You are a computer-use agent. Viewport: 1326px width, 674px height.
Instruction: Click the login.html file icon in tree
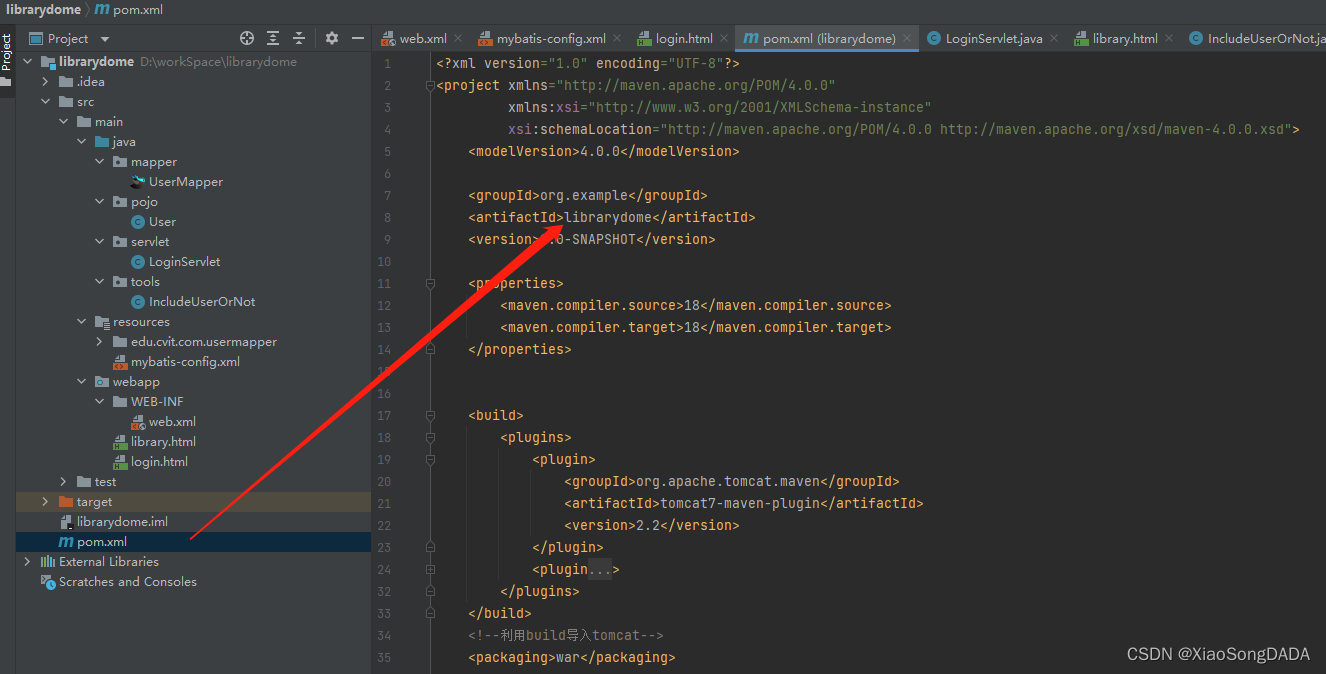tap(120, 462)
